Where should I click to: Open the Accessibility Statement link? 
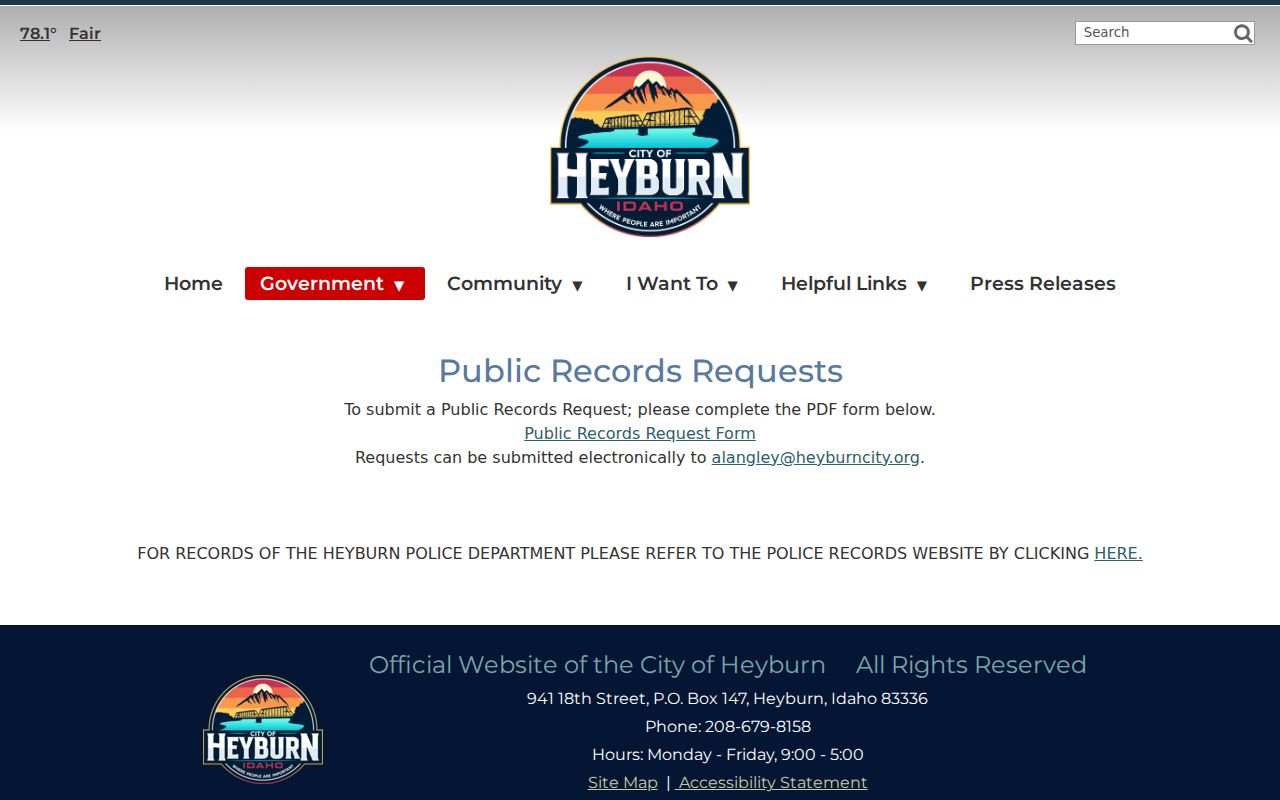pos(772,782)
